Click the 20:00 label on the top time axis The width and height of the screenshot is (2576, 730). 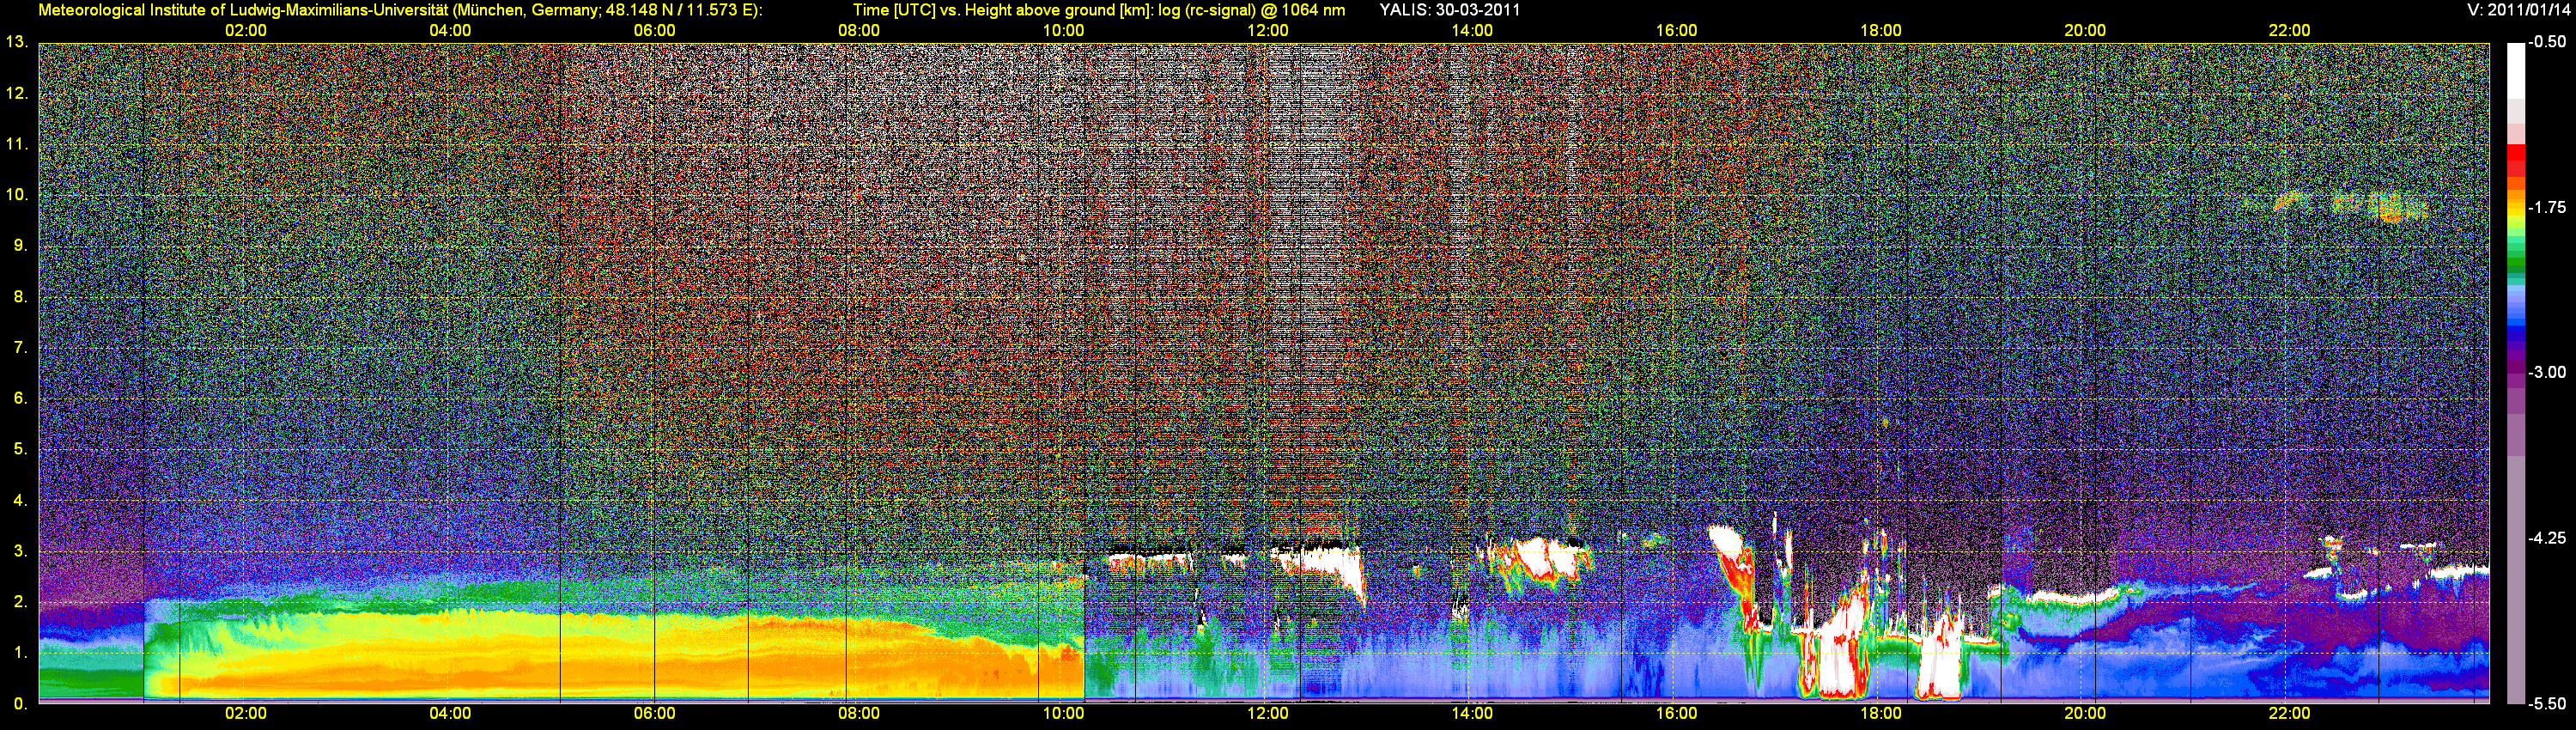[x=2085, y=31]
